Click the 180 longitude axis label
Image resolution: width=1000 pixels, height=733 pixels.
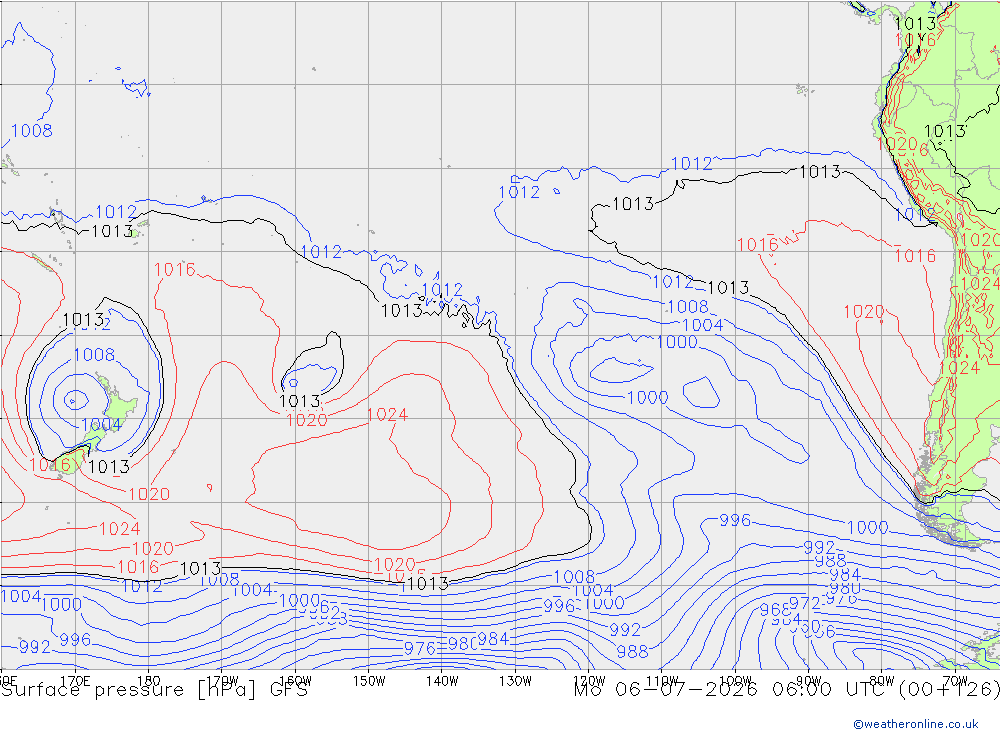pos(148,681)
